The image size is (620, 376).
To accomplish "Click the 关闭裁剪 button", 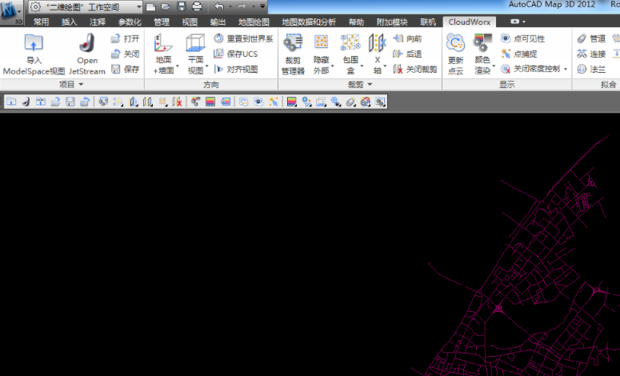I will tap(415, 69).
